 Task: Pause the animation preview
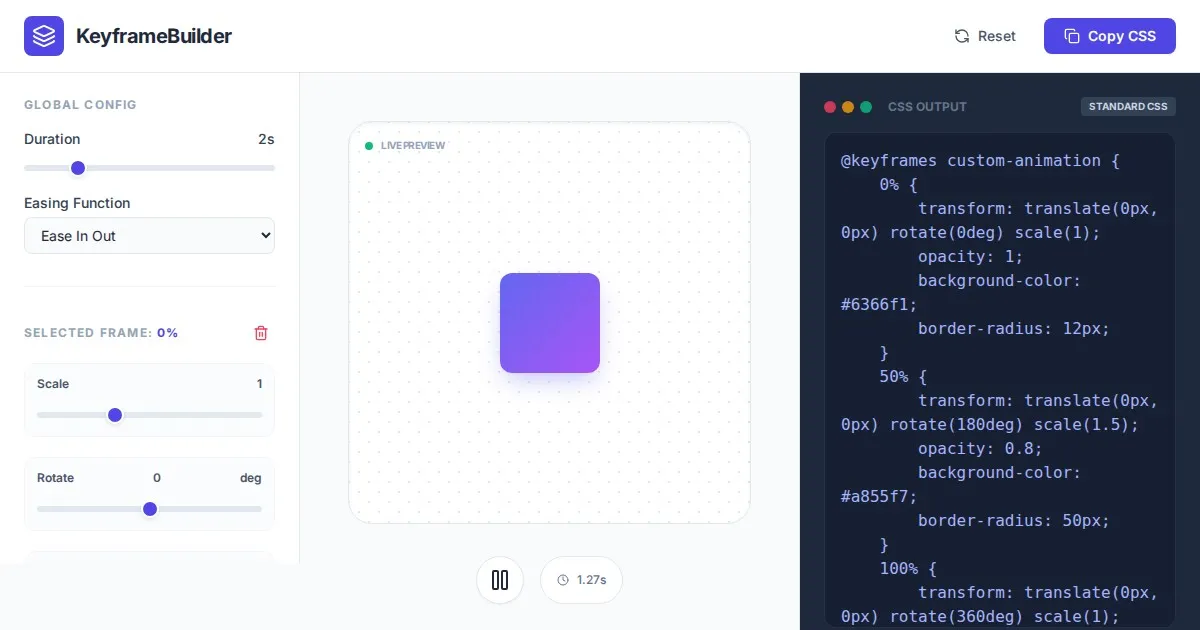(x=500, y=580)
